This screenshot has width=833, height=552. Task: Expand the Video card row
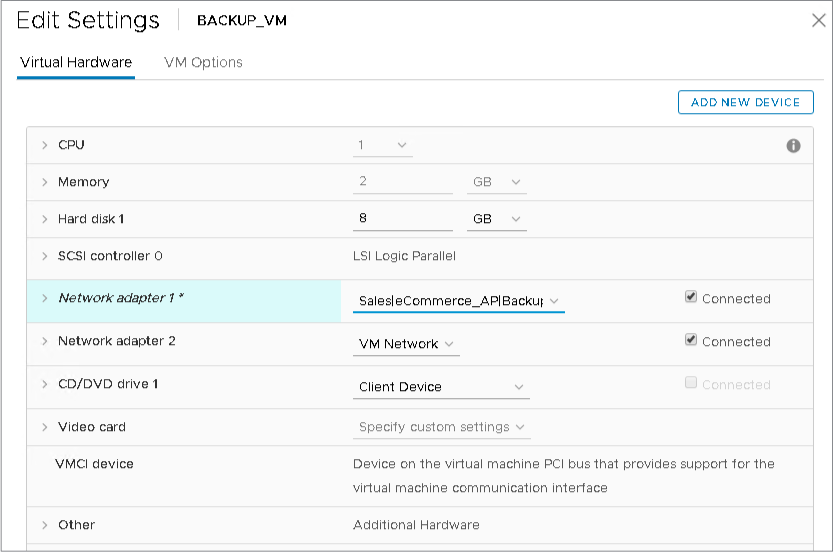click(45, 428)
